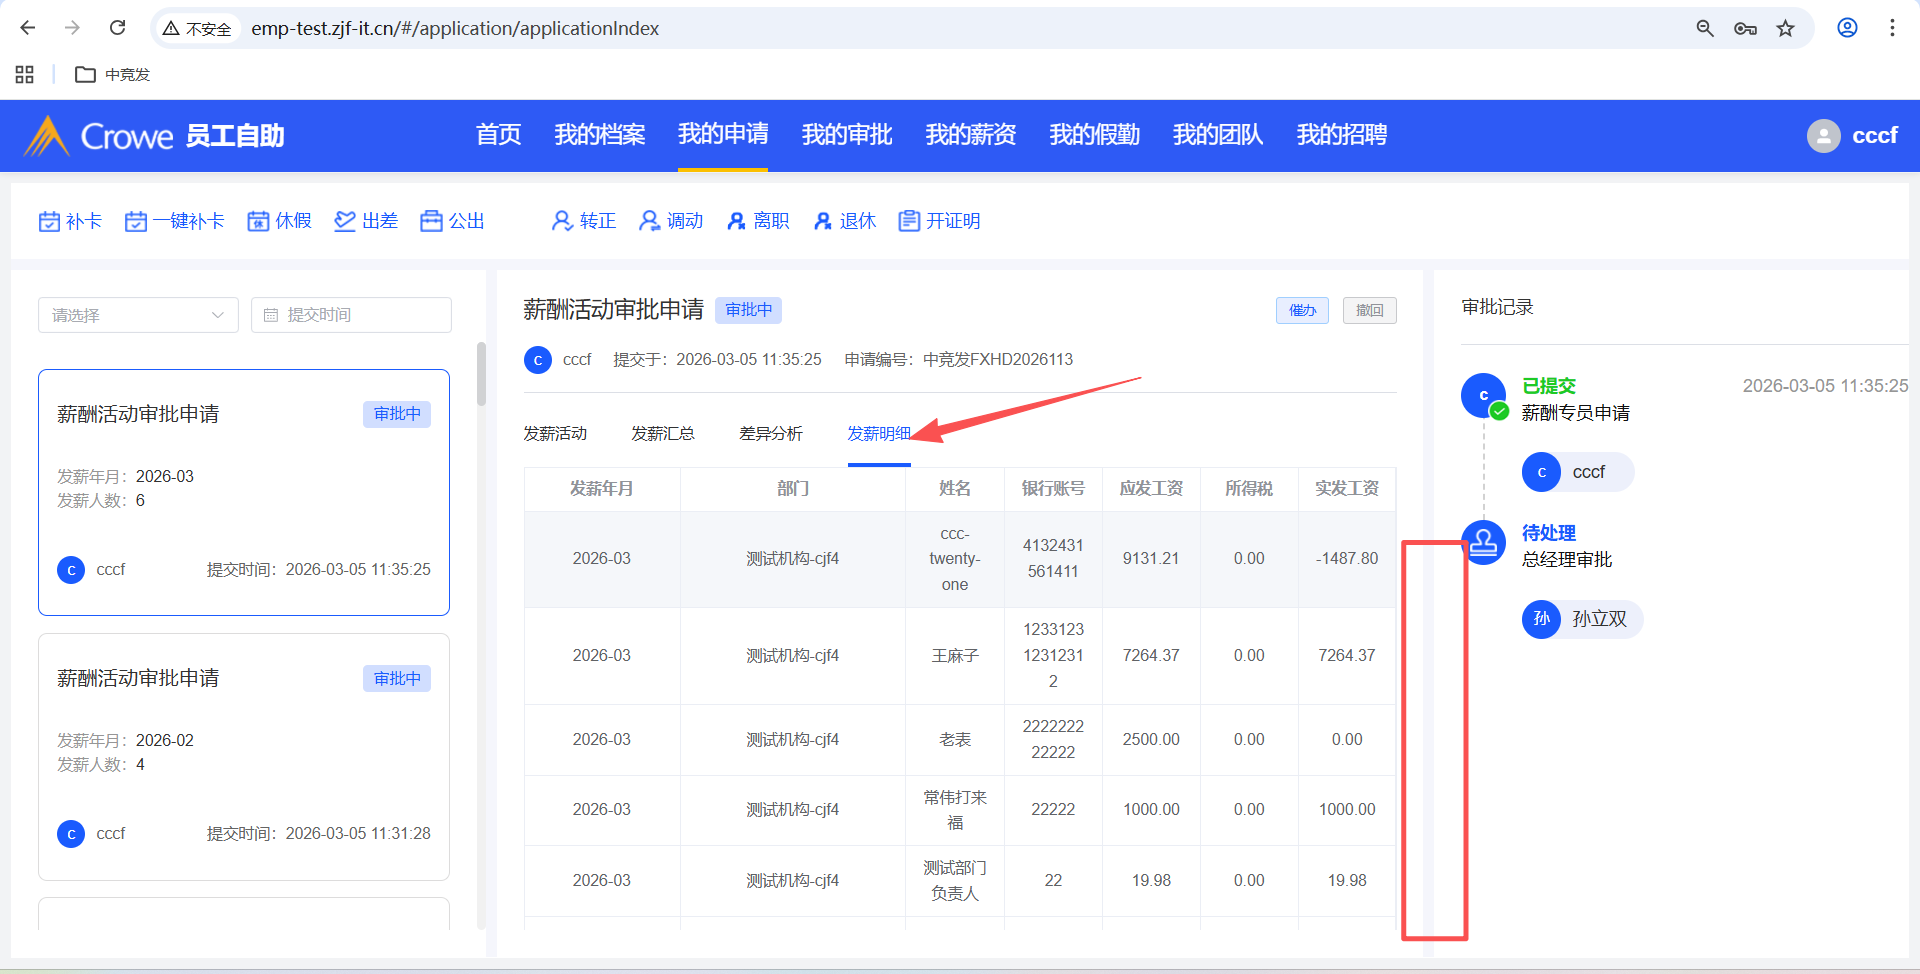
Task: Switch to the 发薪汇总 tab
Action: [x=662, y=434]
